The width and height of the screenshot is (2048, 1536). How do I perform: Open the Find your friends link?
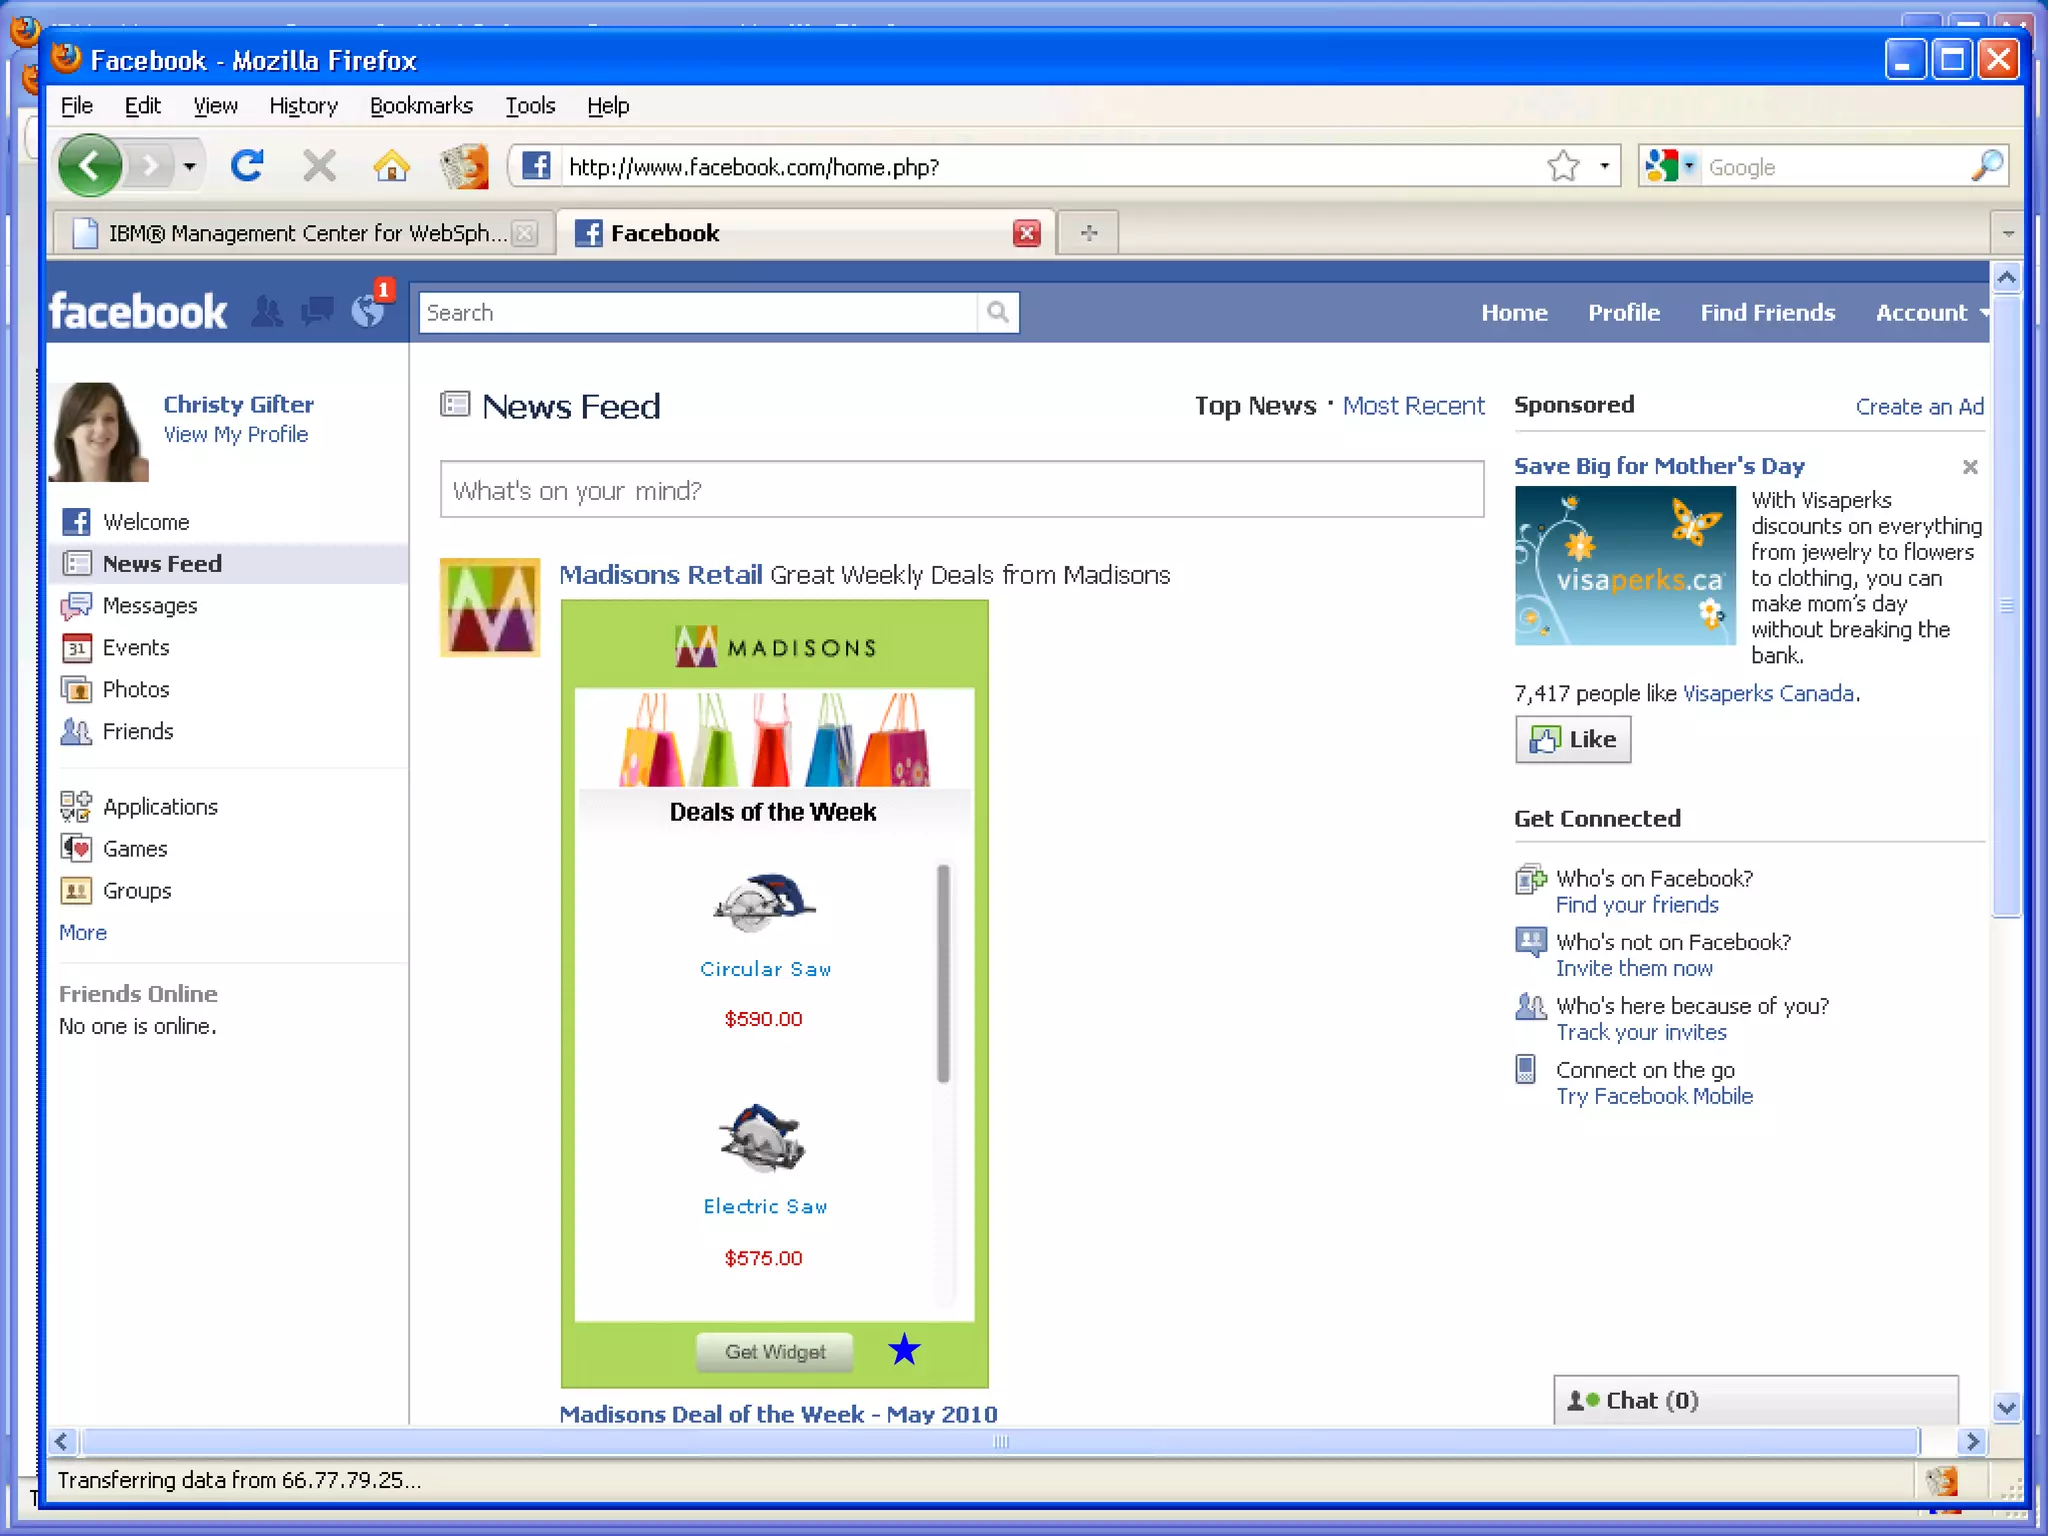pyautogui.click(x=1637, y=905)
